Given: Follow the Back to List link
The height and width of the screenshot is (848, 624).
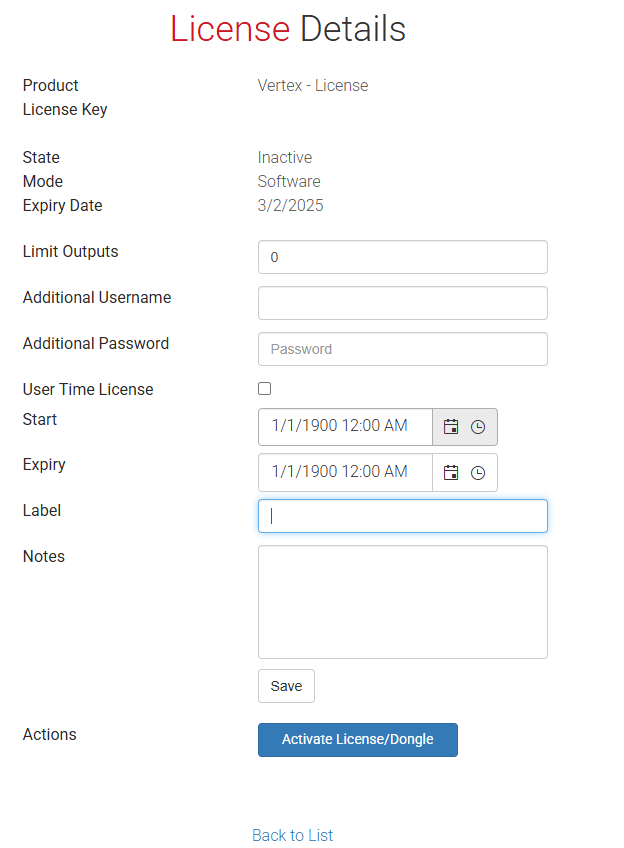Looking at the screenshot, I should [292, 835].
